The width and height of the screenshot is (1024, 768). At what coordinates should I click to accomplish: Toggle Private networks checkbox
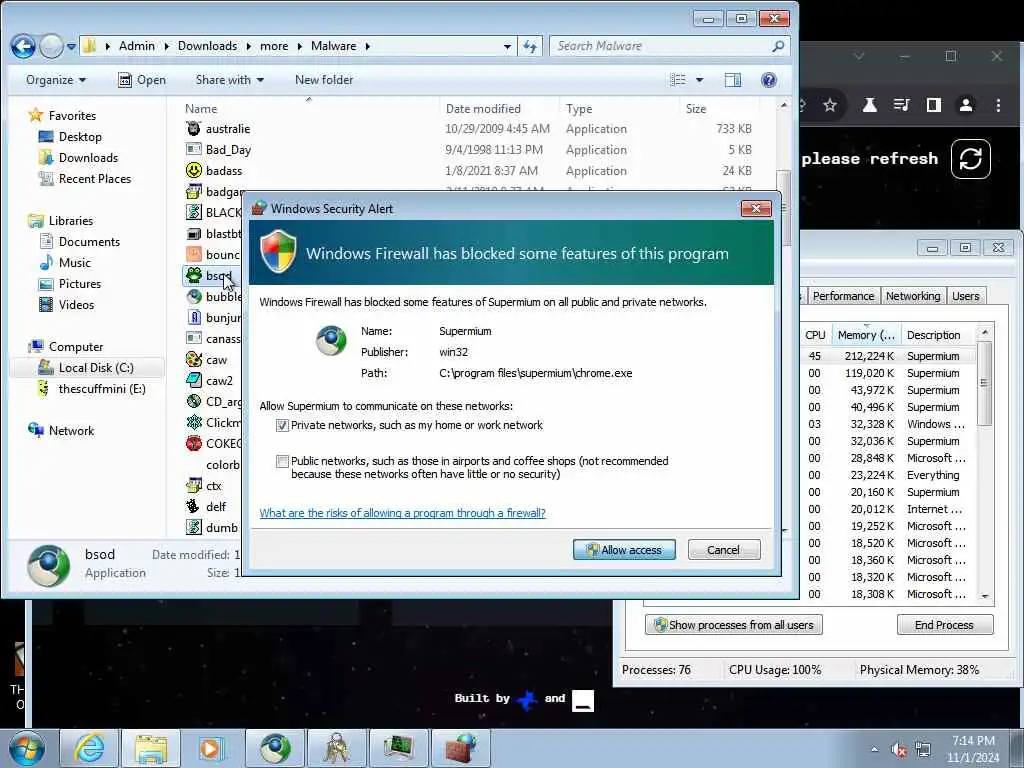point(282,426)
